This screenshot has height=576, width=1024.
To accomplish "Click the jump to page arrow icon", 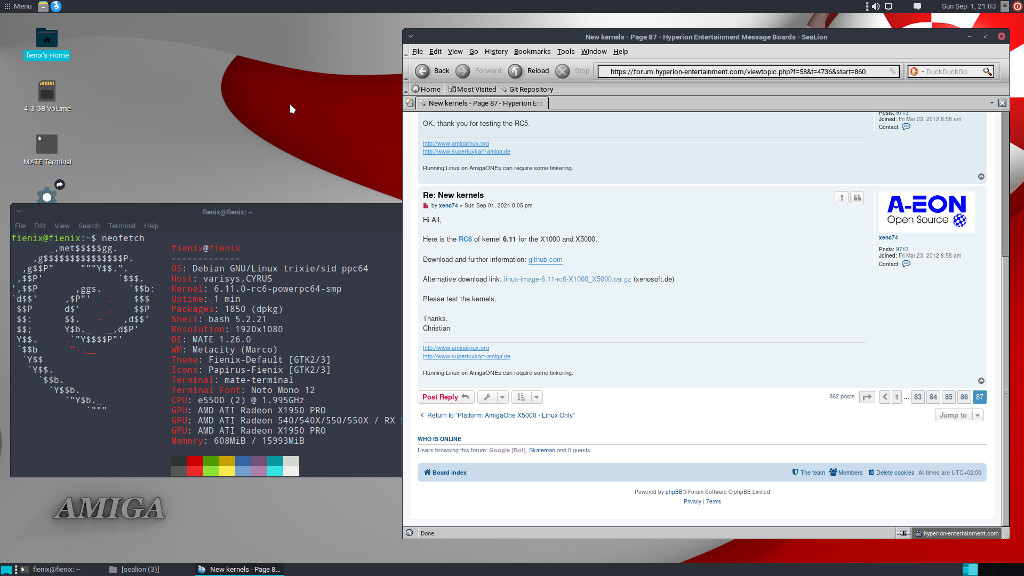I will point(867,397).
